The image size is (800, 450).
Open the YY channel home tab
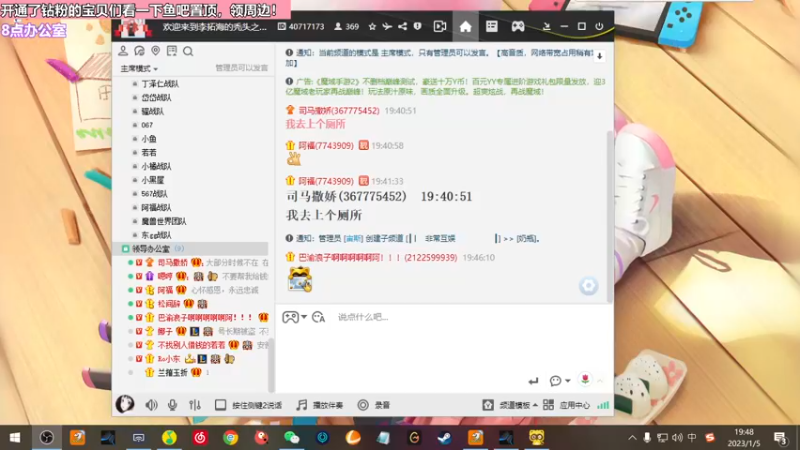pyautogui.click(x=465, y=27)
